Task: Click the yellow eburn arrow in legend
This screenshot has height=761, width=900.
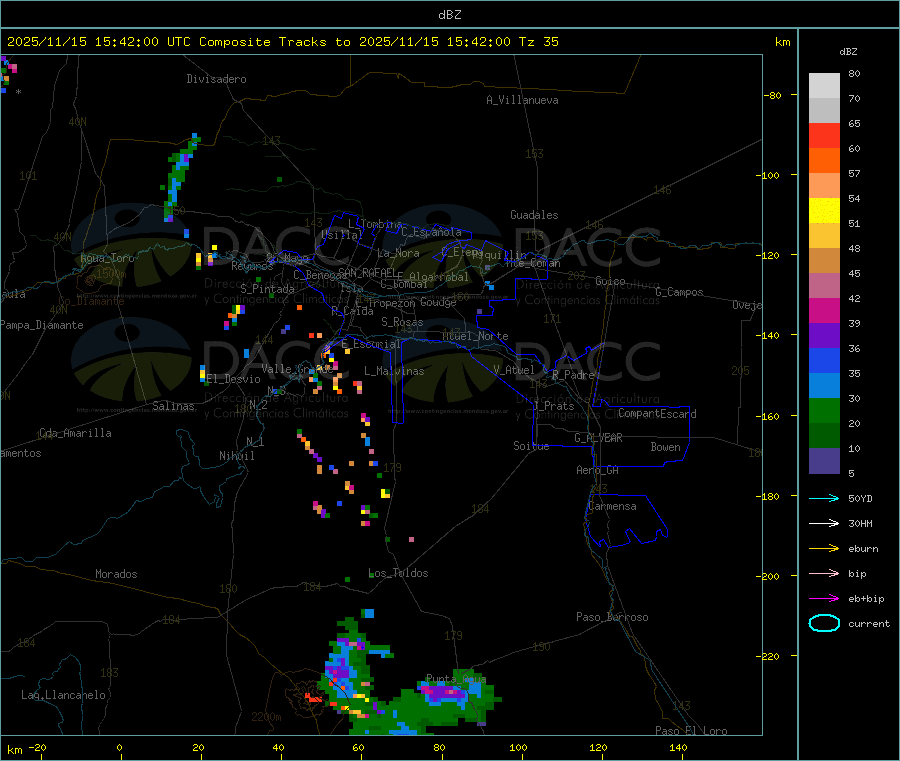Action: pyautogui.click(x=824, y=549)
